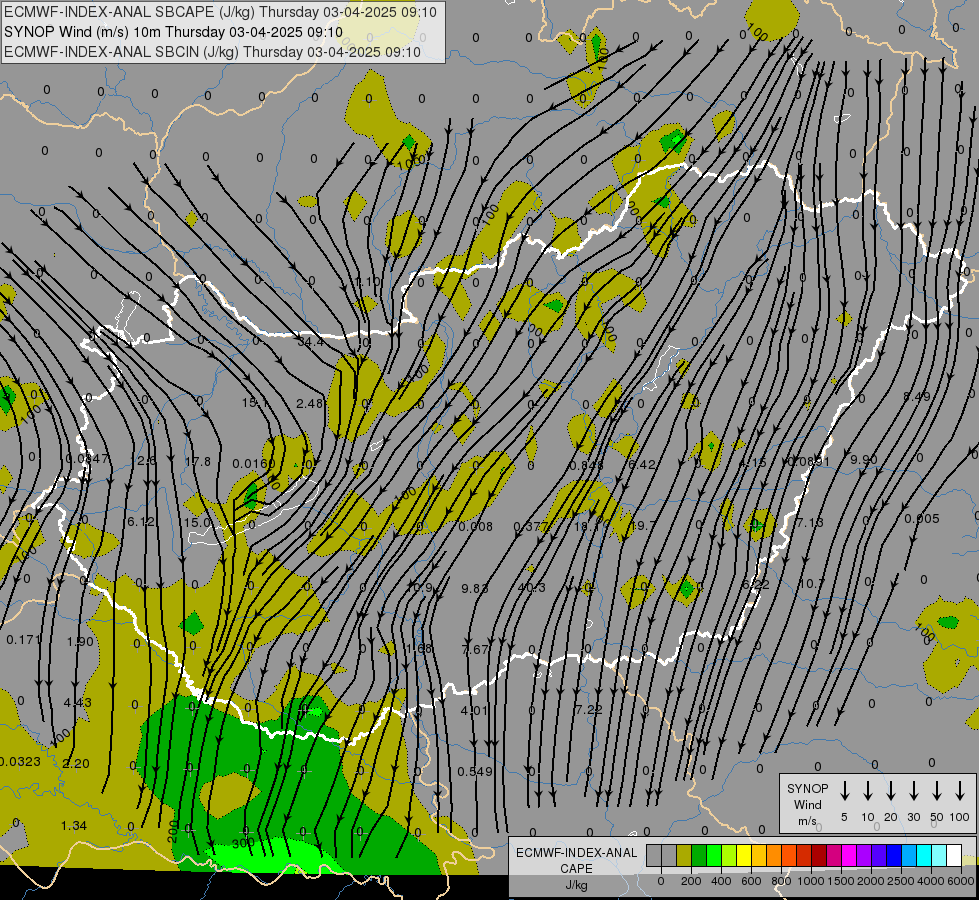Click the 2.48 value on the map

(310, 403)
